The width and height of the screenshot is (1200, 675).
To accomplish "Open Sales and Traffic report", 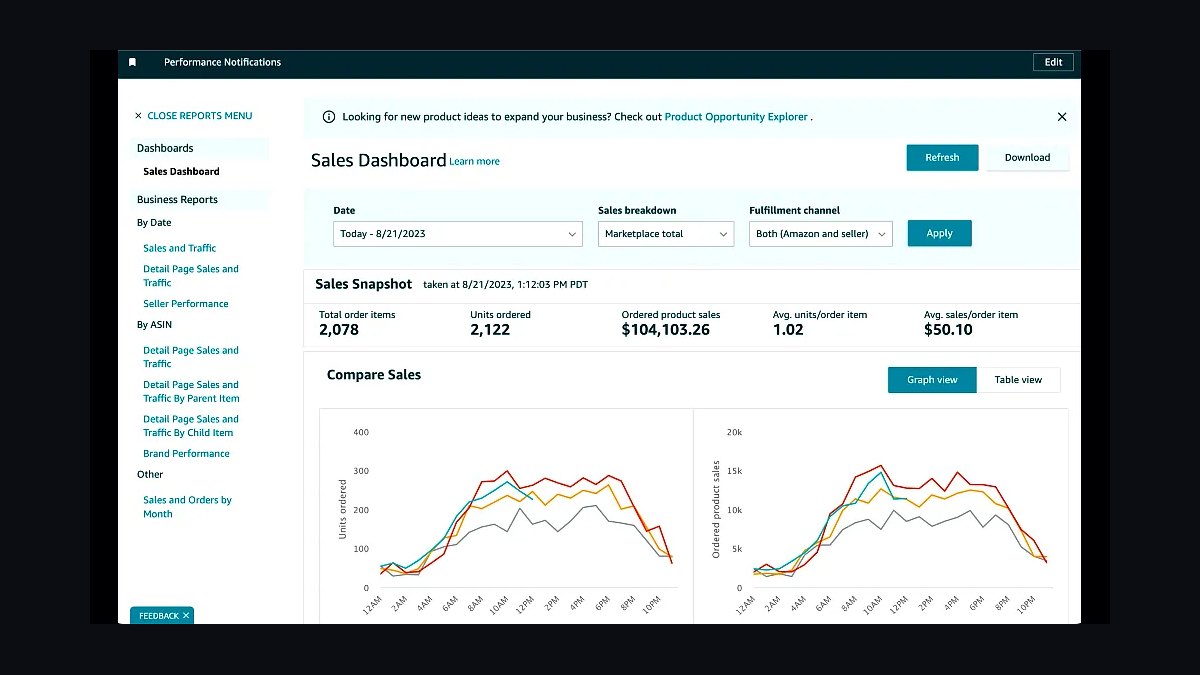I will click(x=179, y=248).
